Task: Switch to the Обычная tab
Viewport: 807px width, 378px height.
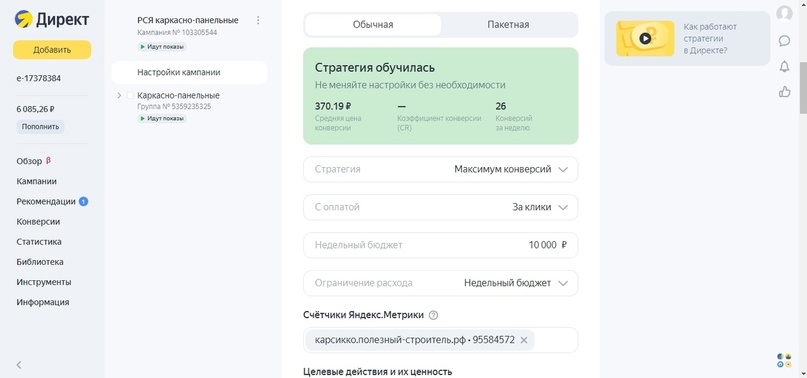Action: pyautogui.click(x=373, y=25)
